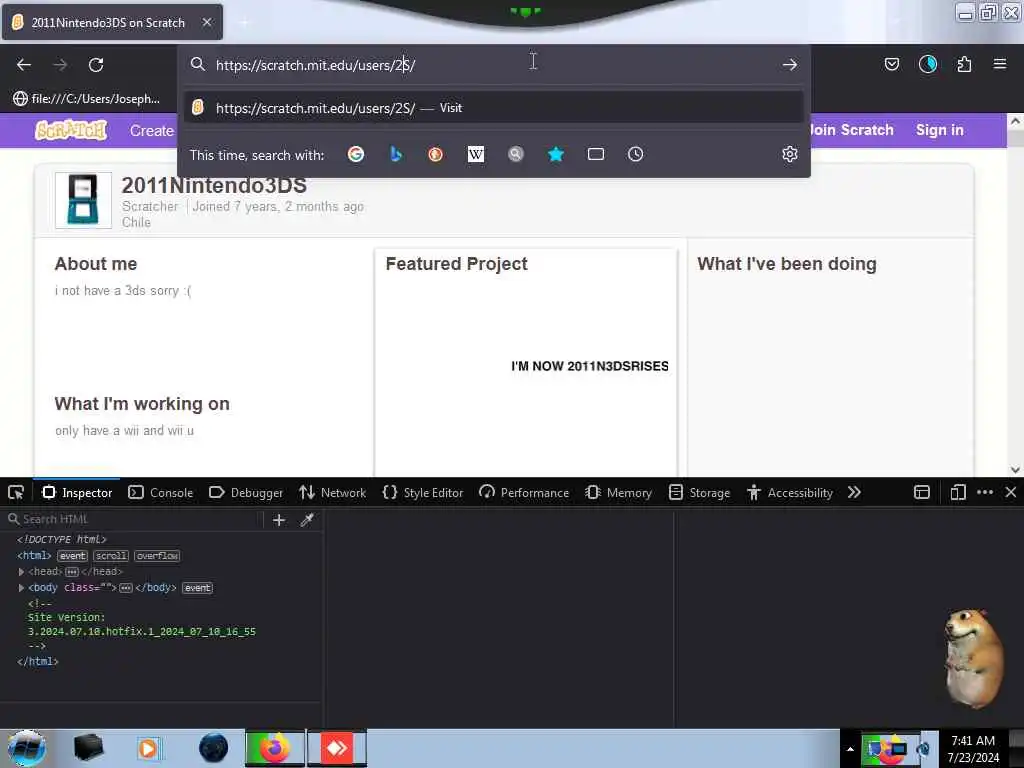Image resolution: width=1024 pixels, height=768 pixels.
Task: Visit the suggested scratch.mit.edu/users/2S/ result
Action: (494, 108)
